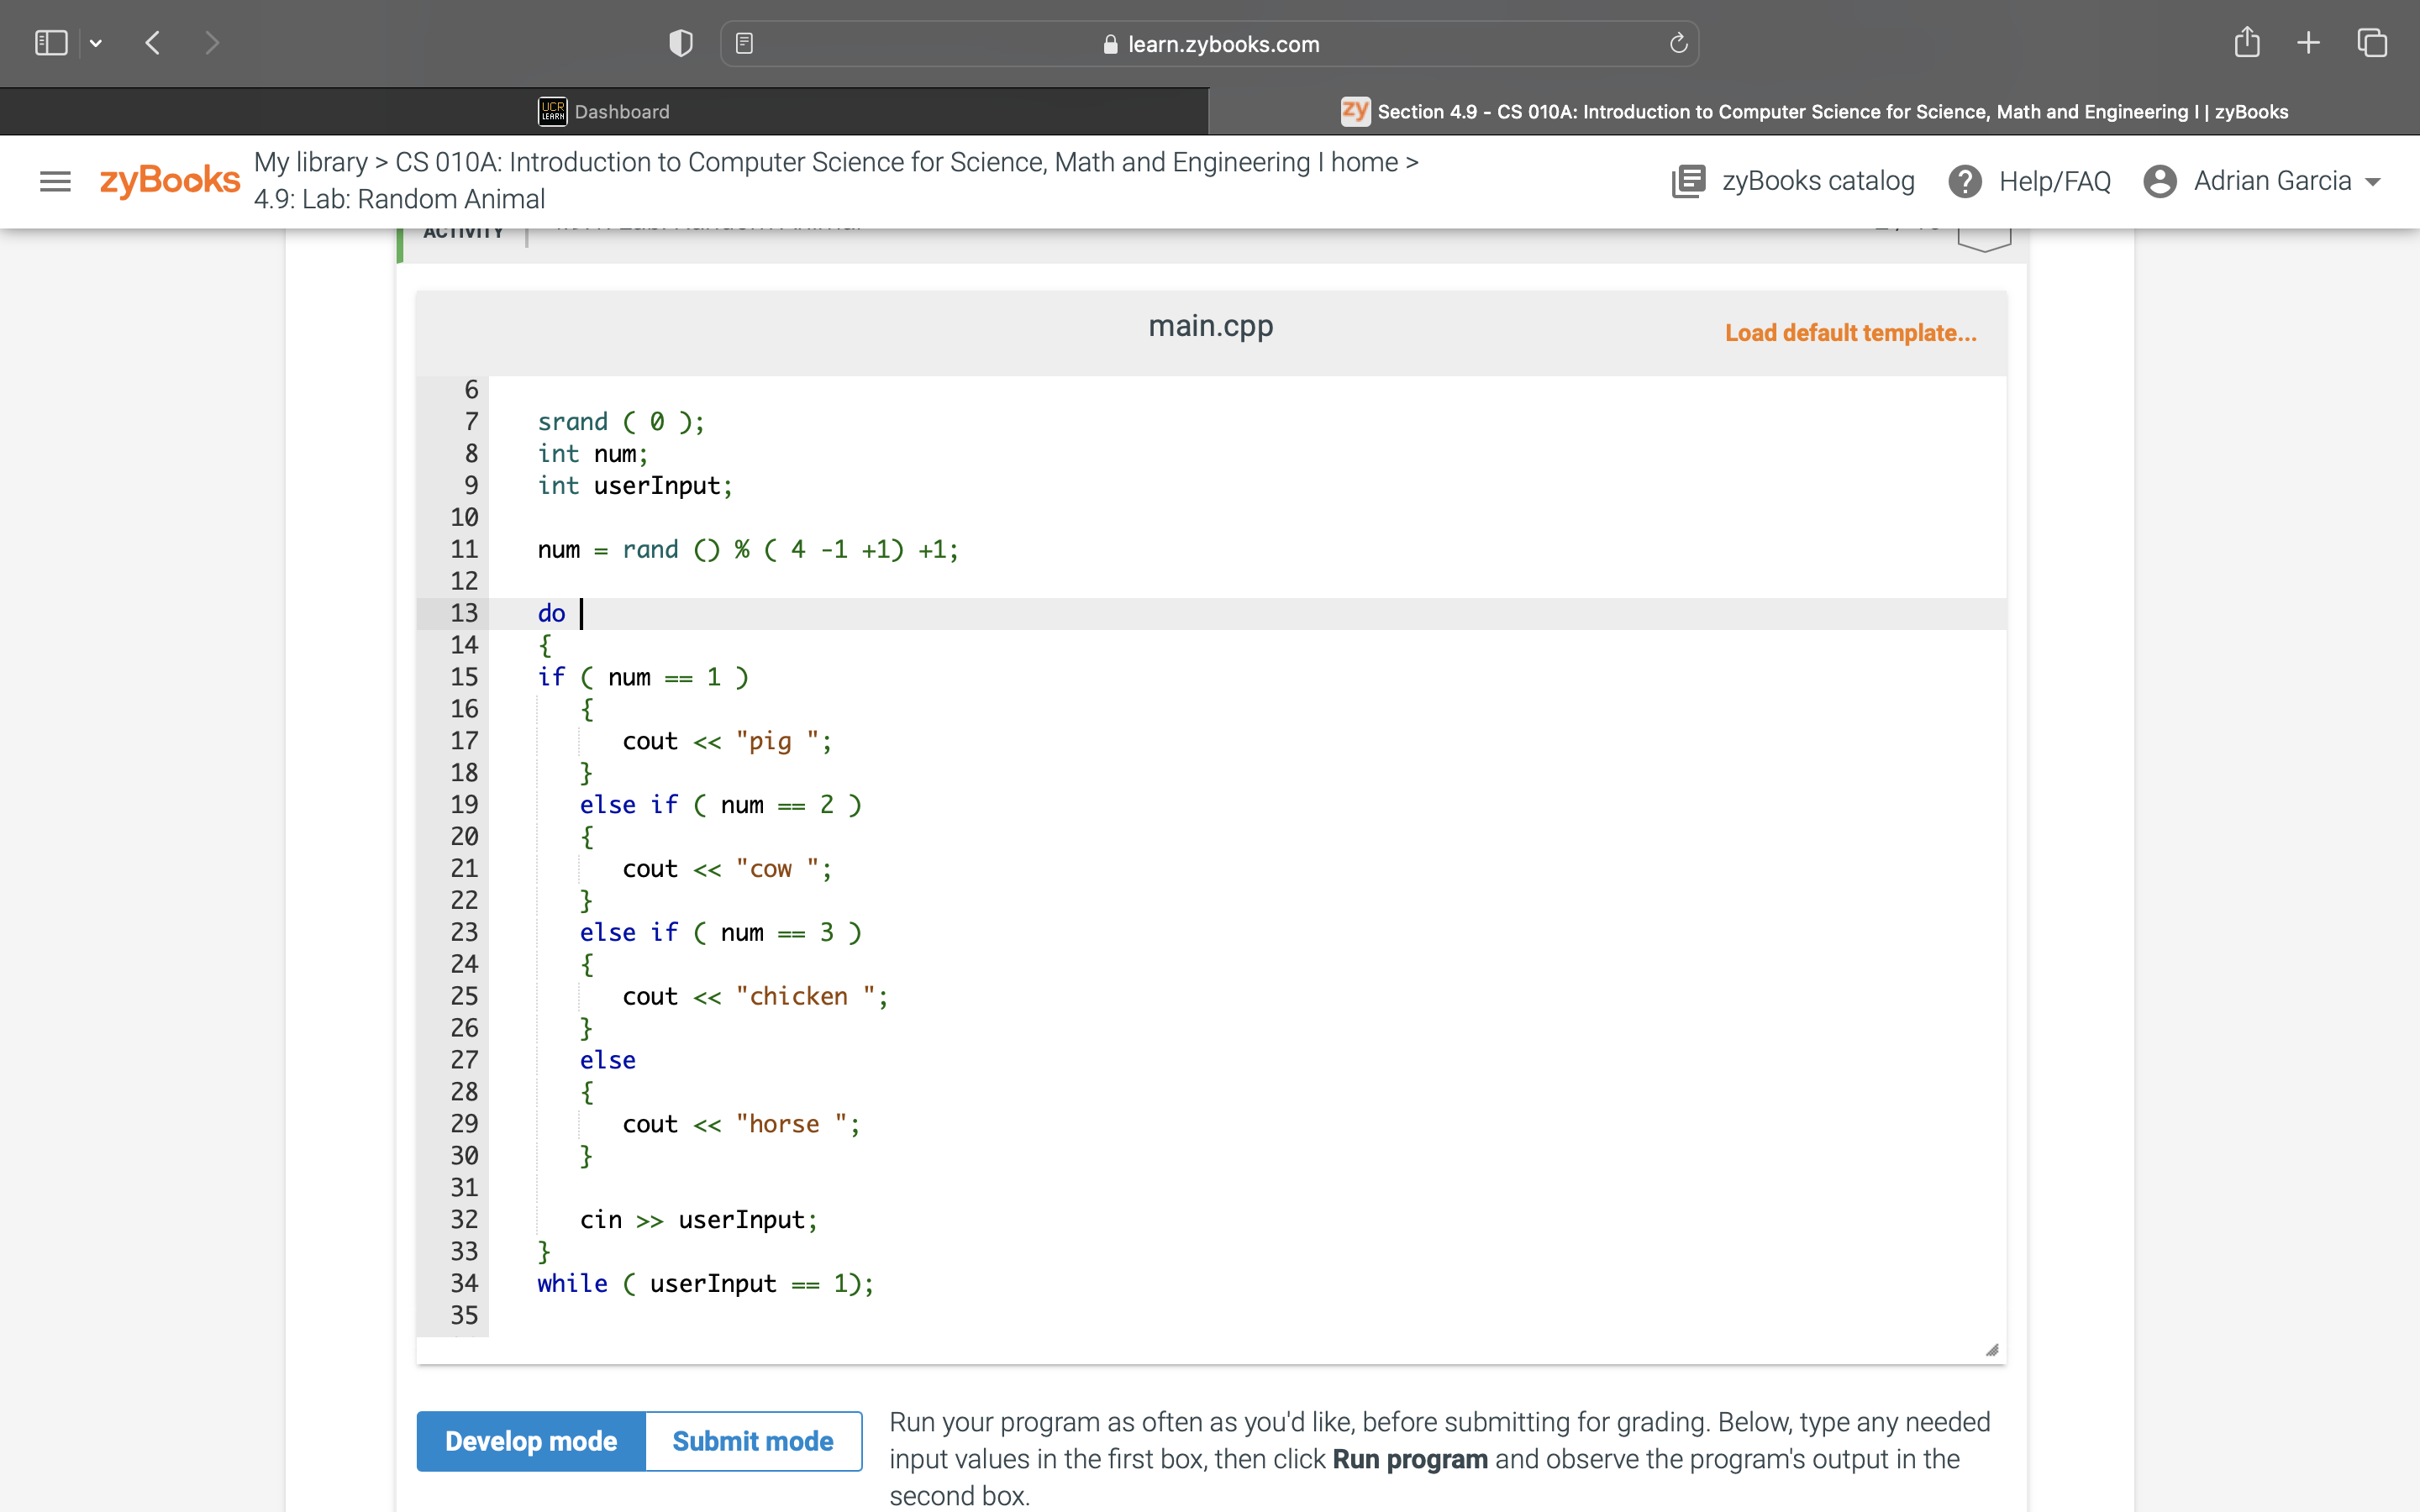The height and width of the screenshot is (1512, 2420).
Task: Open My library breadcrumb link
Action: pos(310,162)
